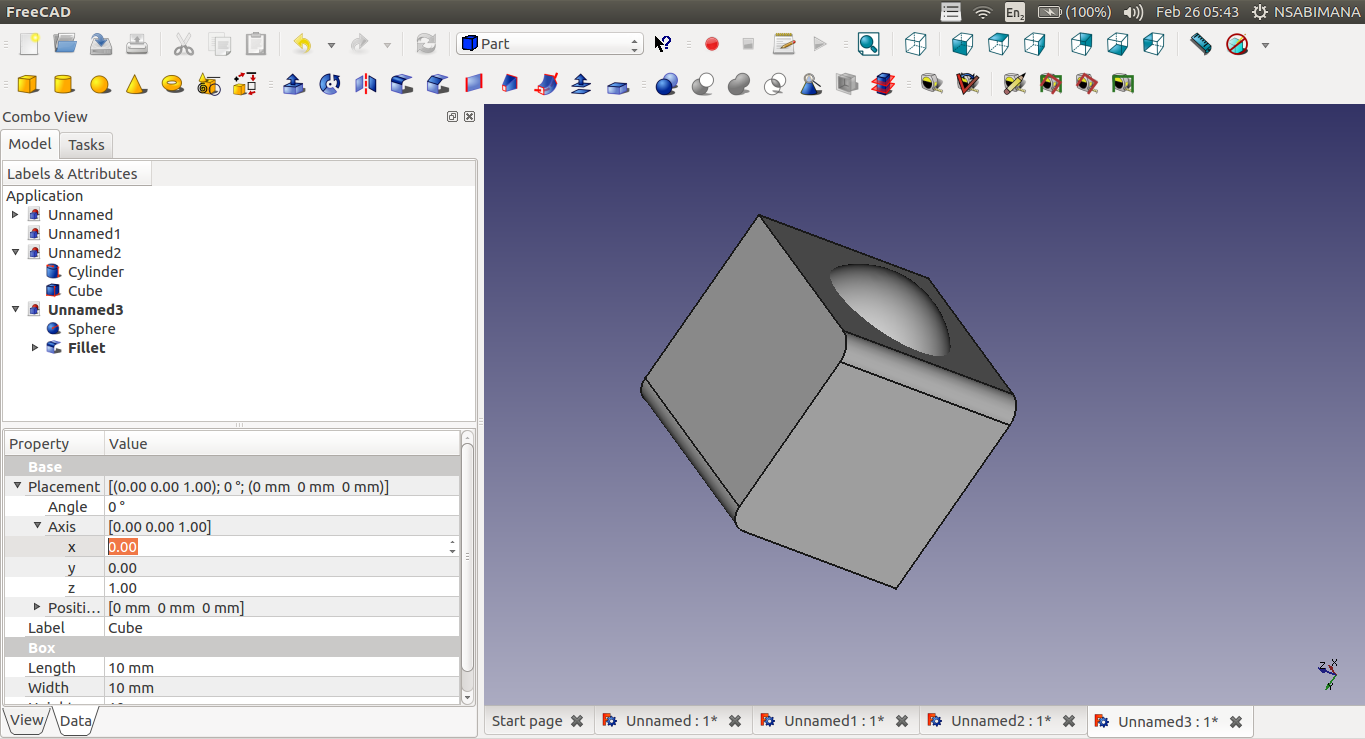Create a cone with the yellow cone icon

point(136,84)
